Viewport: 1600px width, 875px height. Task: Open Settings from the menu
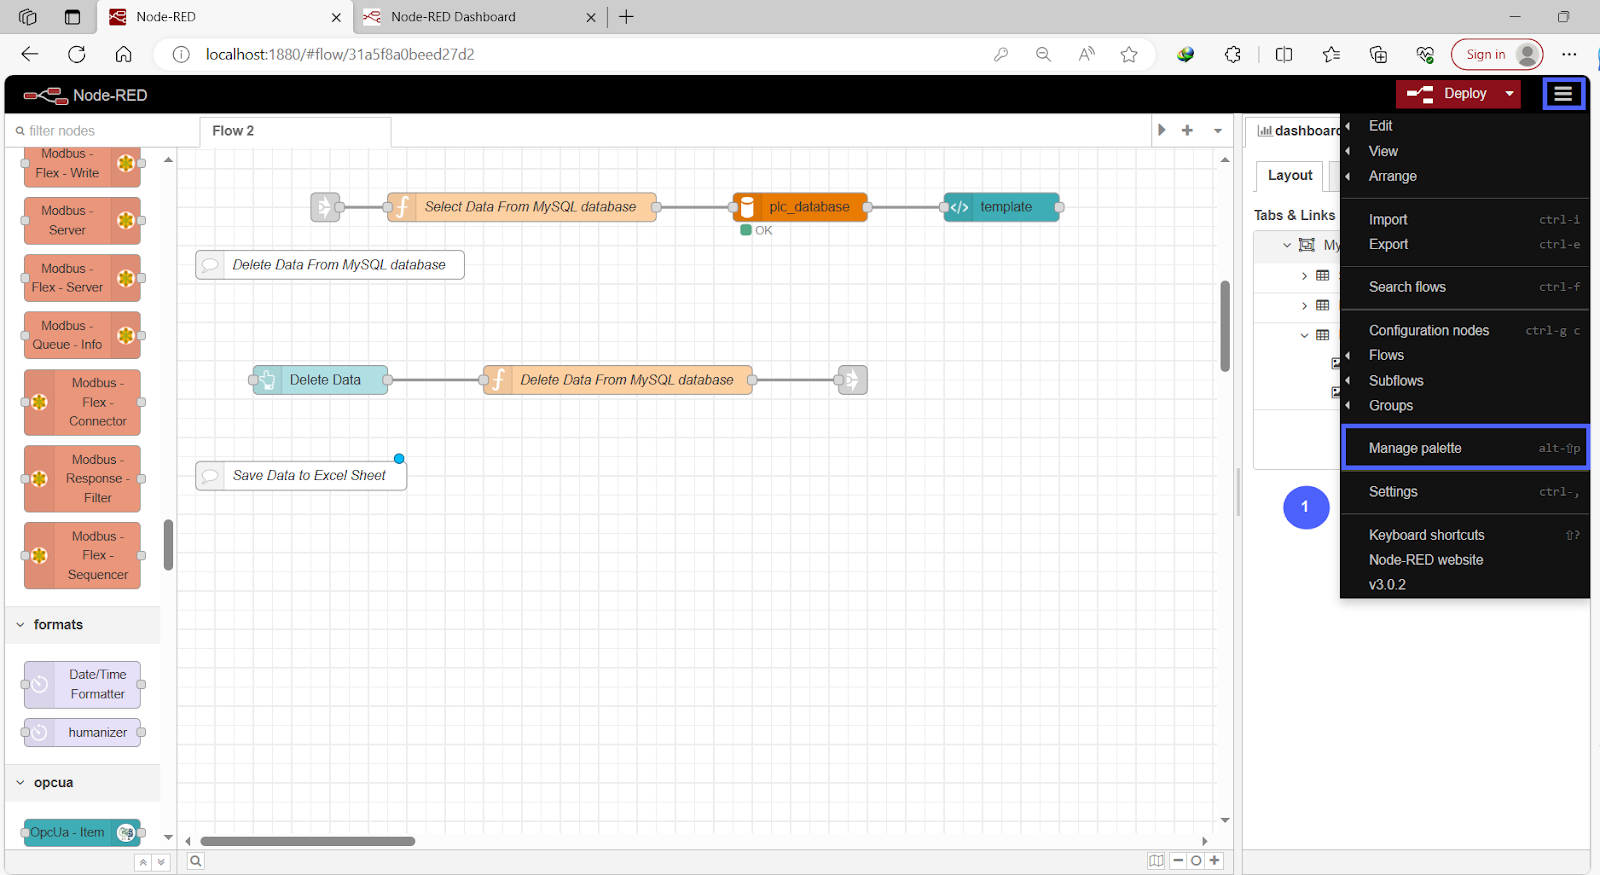click(x=1465, y=492)
